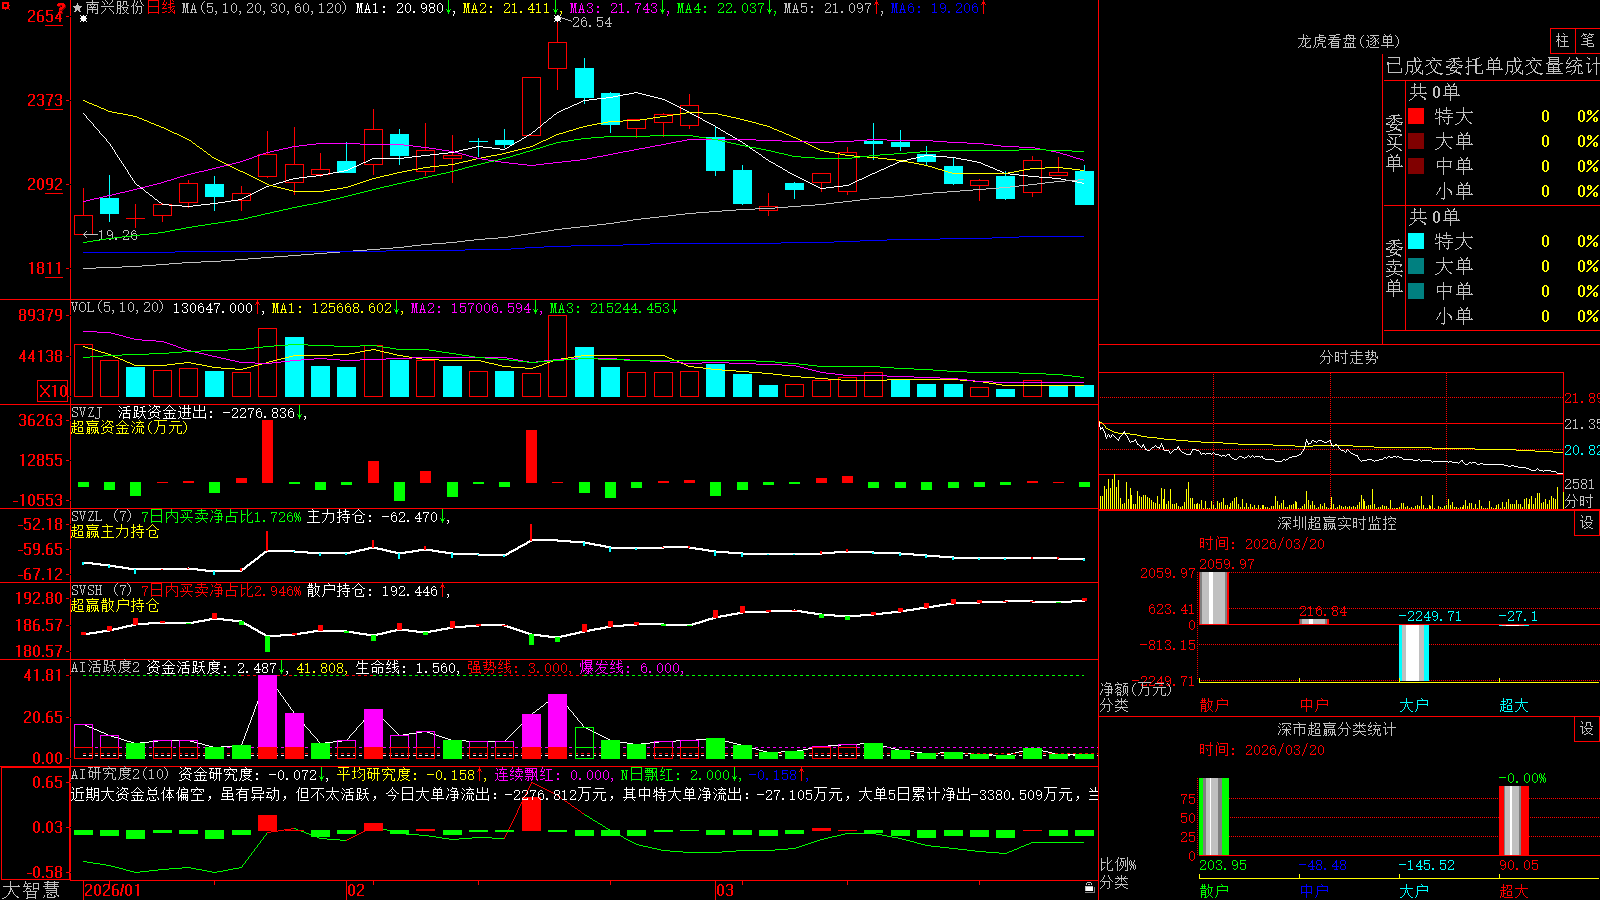Click the teal 中单 sell order swatch
The height and width of the screenshot is (900, 1600).
point(1416,291)
